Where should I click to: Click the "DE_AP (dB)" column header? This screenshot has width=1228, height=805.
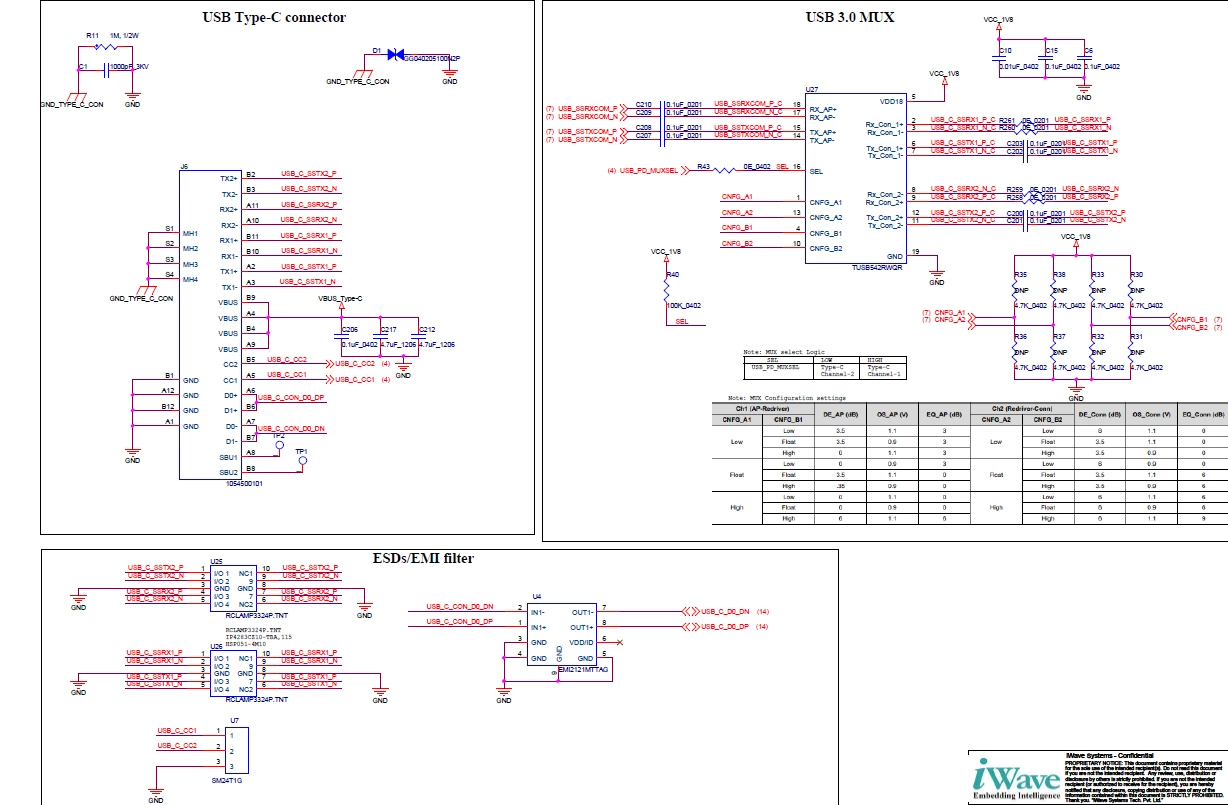(x=840, y=414)
